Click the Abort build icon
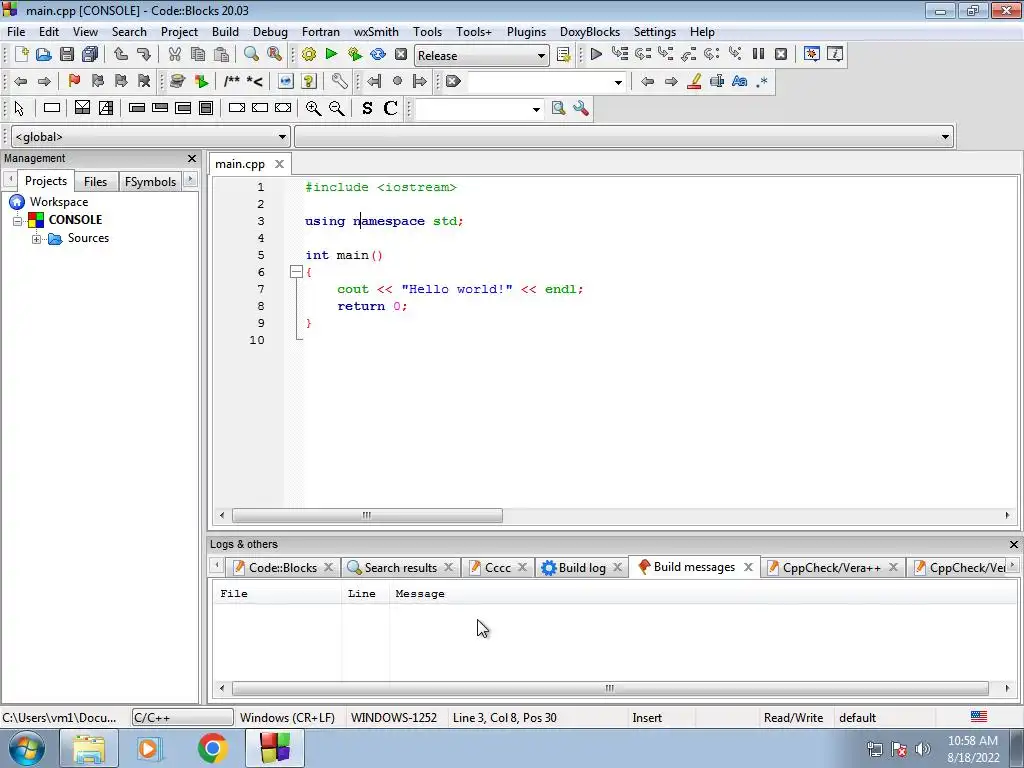 [401, 54]
